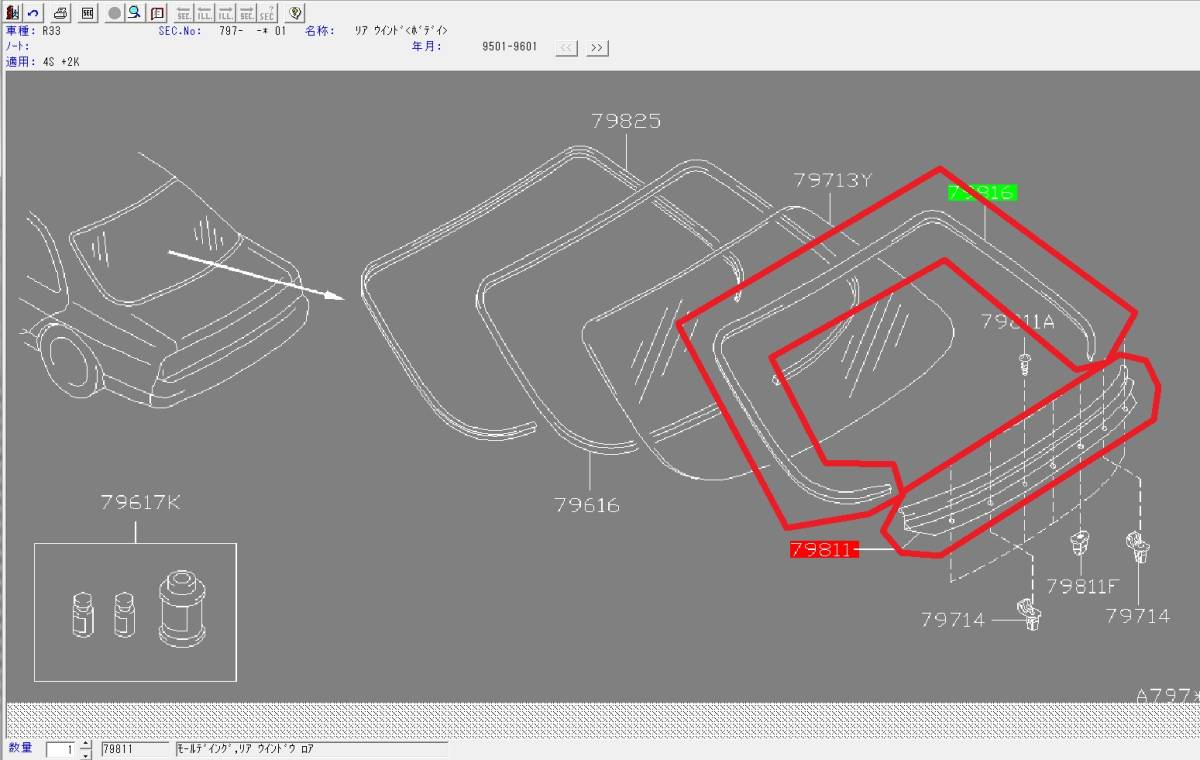The height and width of the screenshot is (760, 1200).
Task: Click the gray circle toolbar icon
Action: coord(114,13)
